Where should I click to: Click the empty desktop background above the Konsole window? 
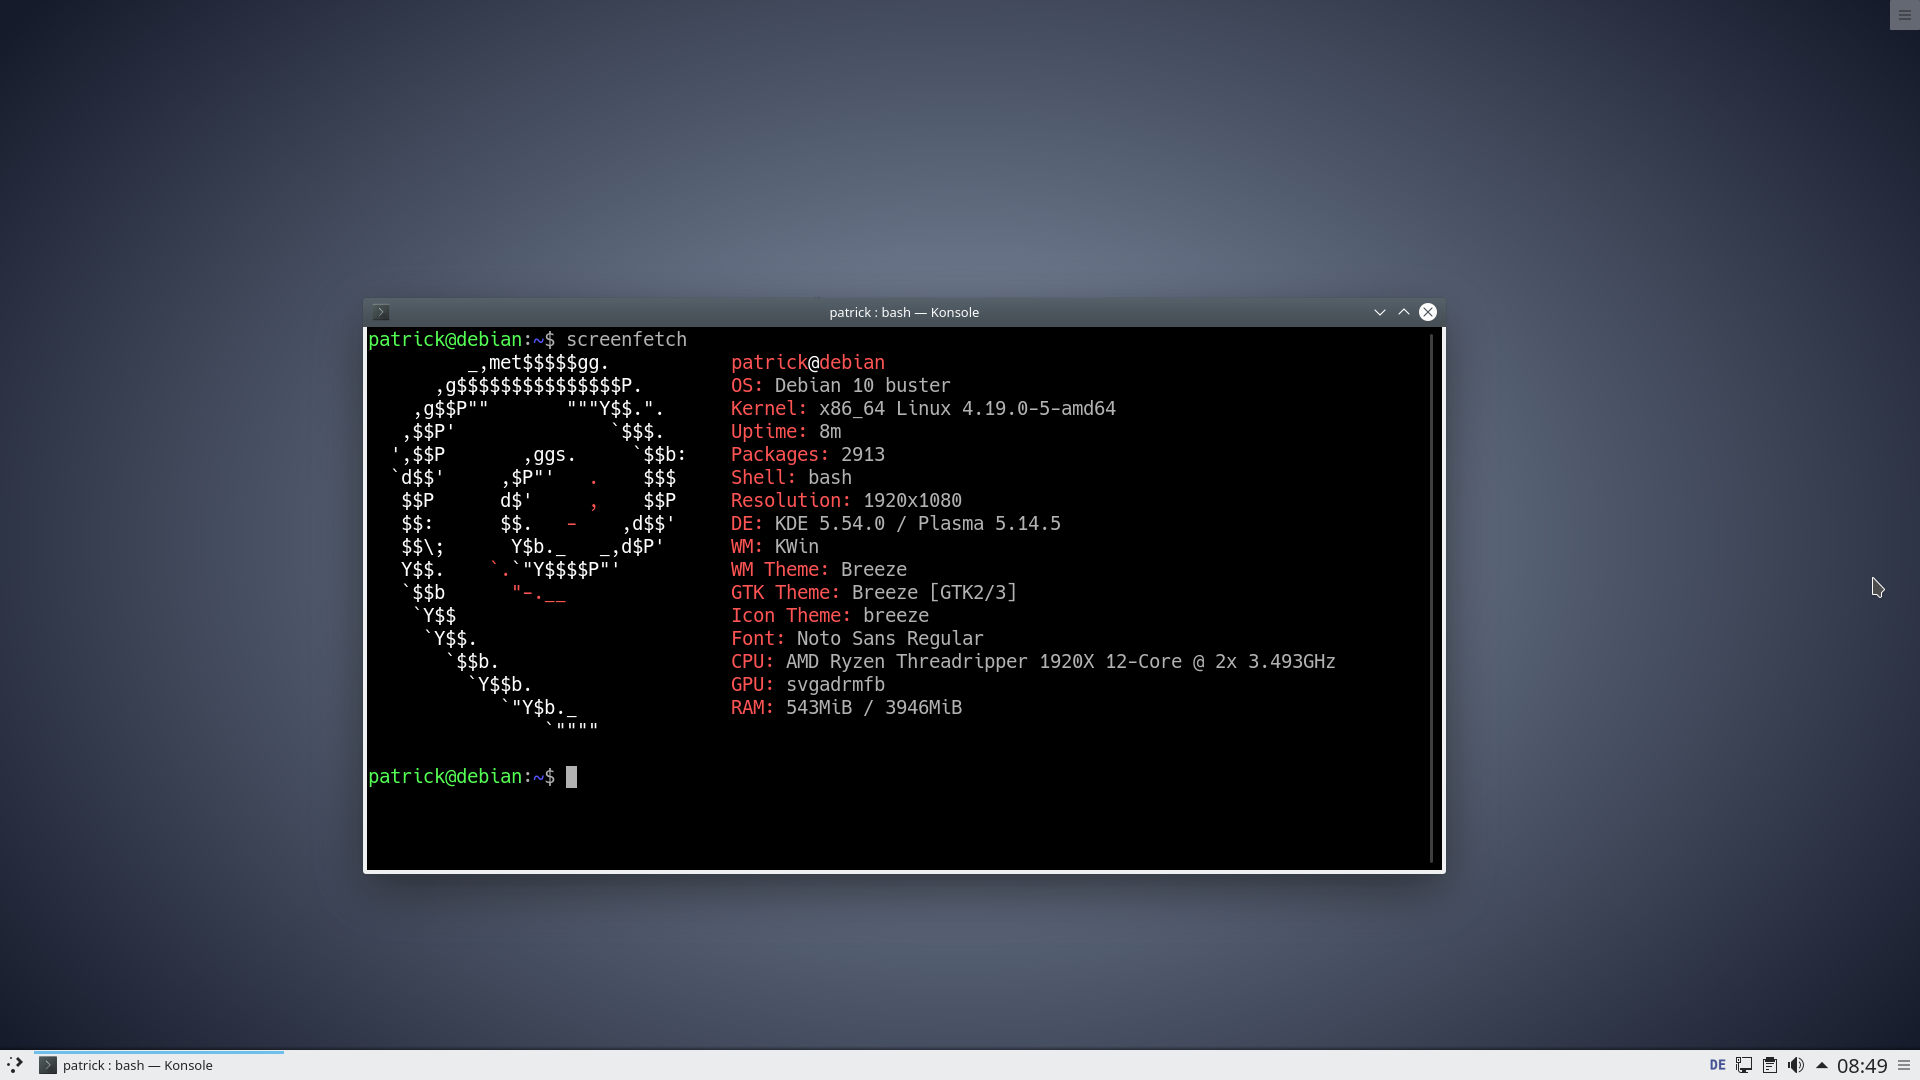point(900,150)
